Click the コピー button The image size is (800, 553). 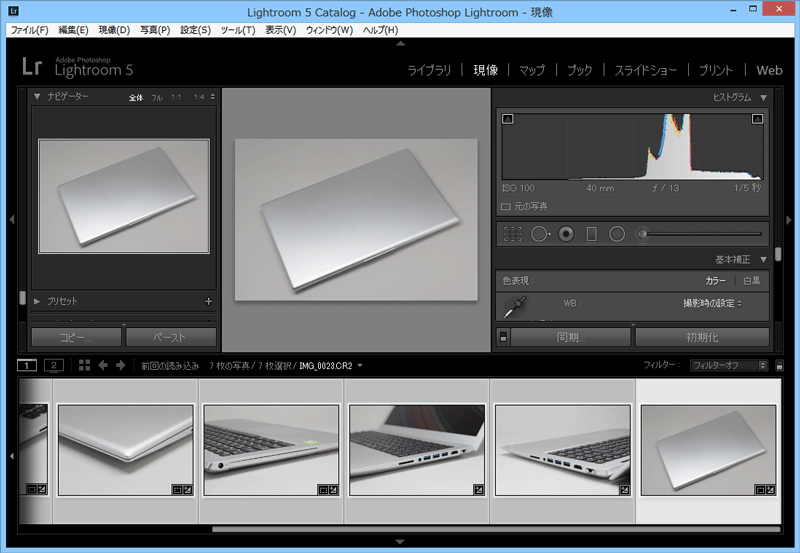76,337
